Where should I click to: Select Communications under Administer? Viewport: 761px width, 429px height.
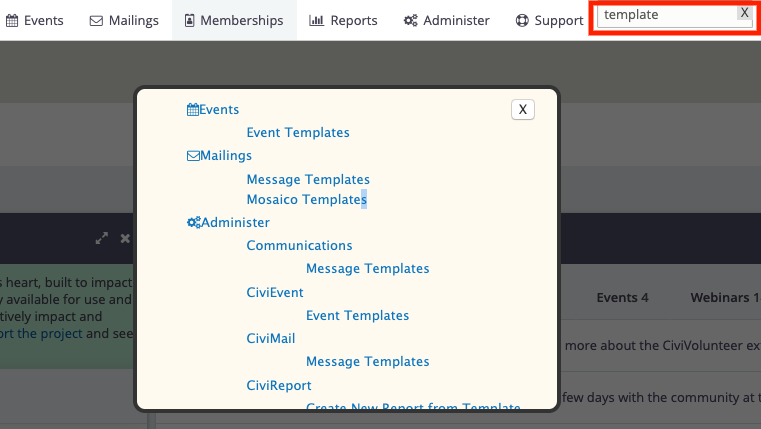click(x=299, y=246)
